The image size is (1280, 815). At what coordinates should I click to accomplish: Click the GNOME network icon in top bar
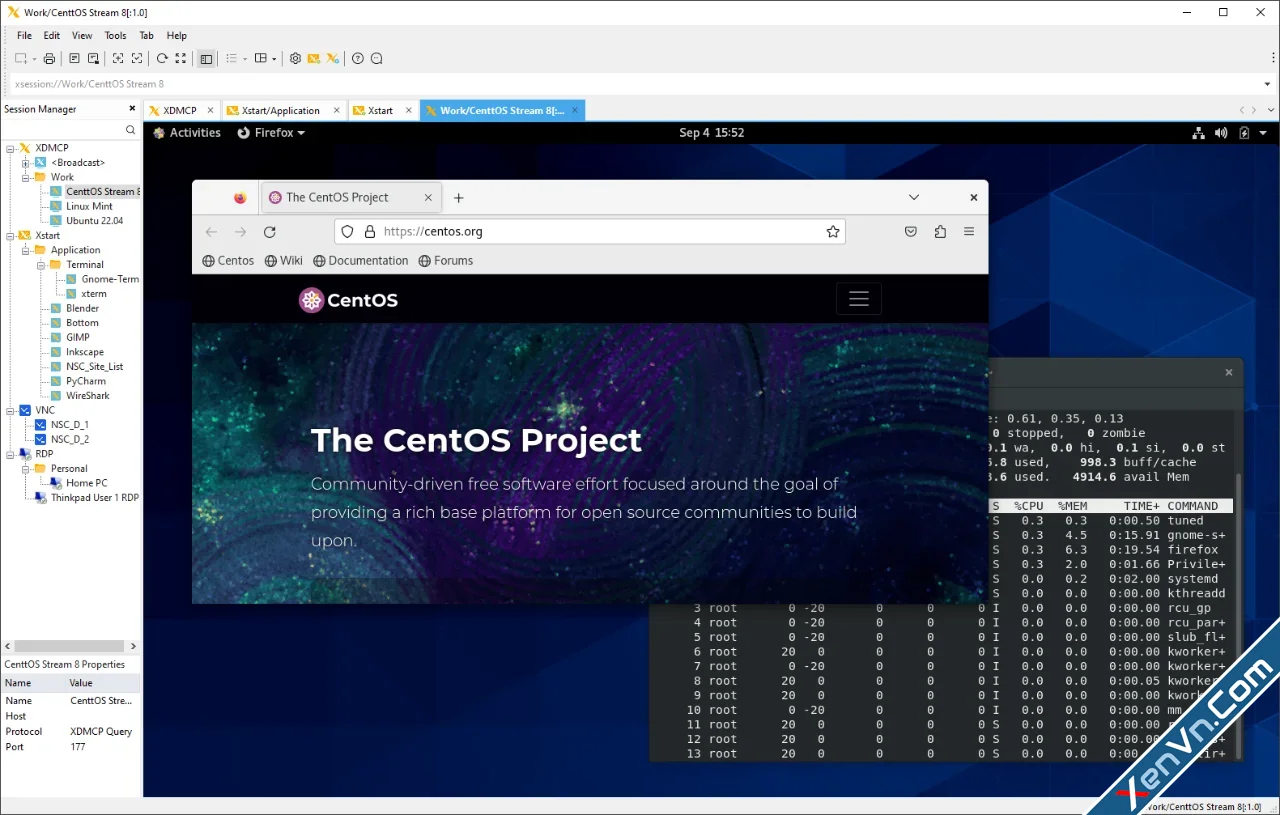[x=1199, y=132]
